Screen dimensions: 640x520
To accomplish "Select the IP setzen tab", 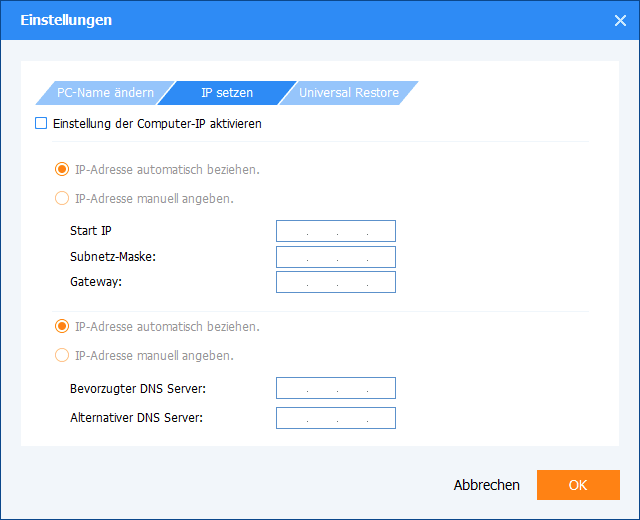I will coord(227,93).
